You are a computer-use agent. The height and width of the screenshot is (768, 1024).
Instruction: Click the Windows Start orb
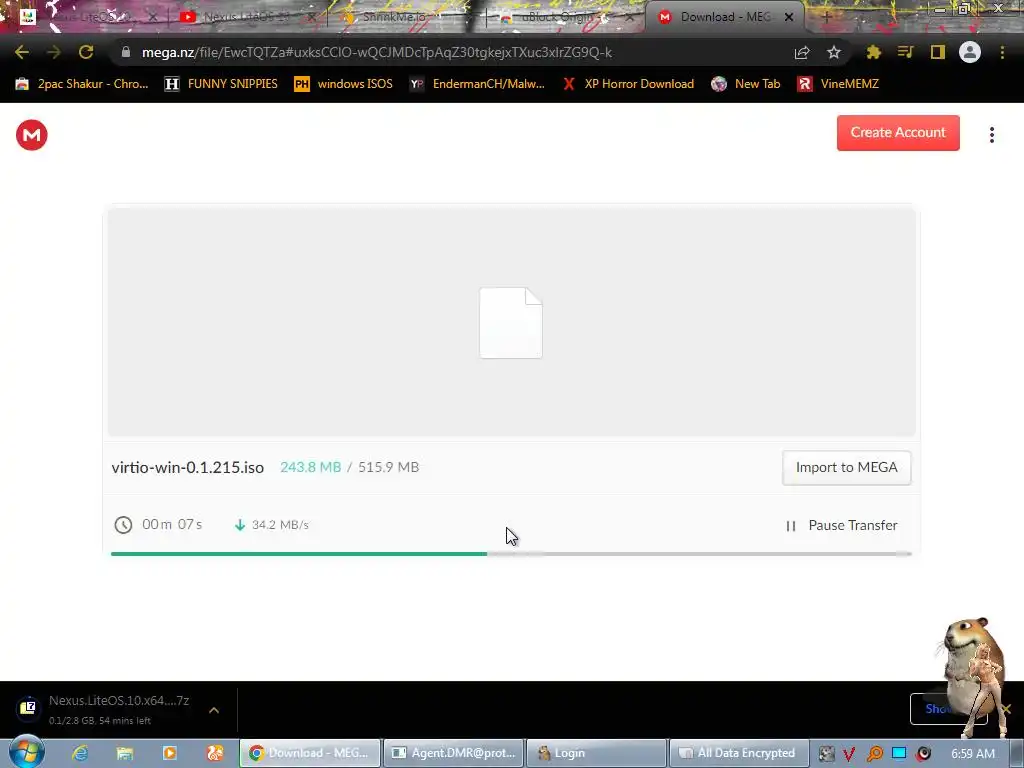[x=27, y=751]
